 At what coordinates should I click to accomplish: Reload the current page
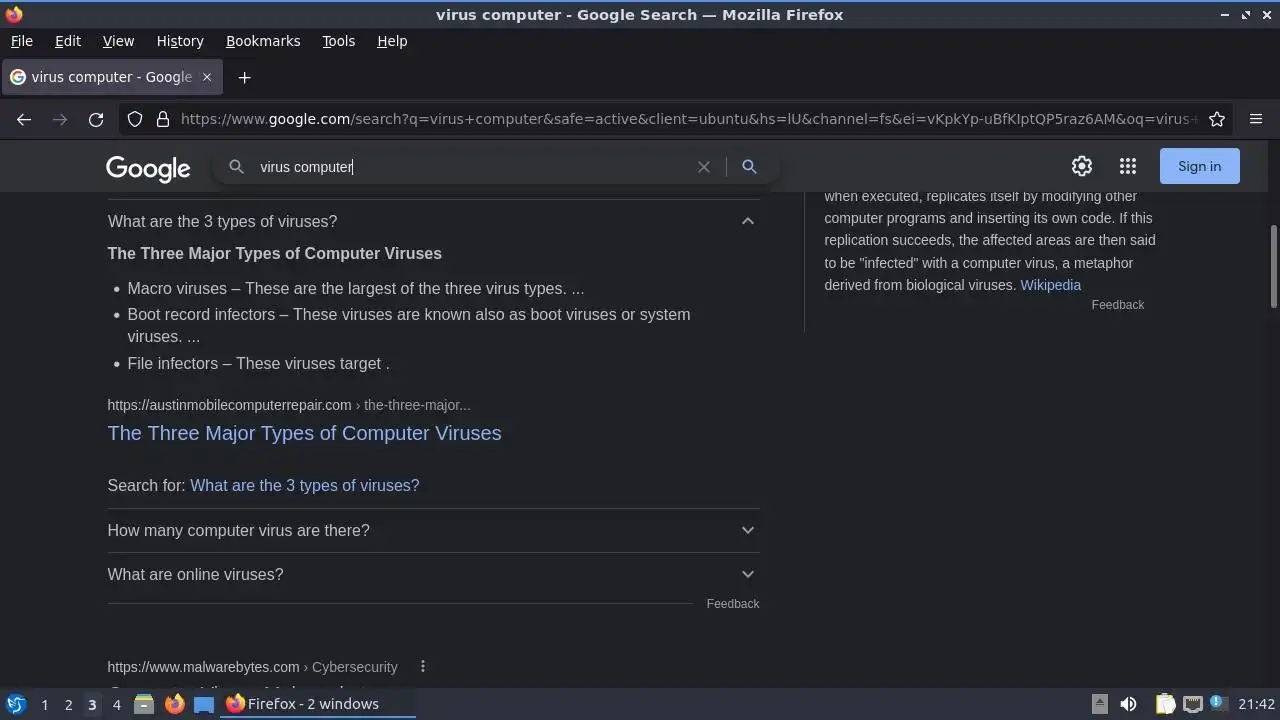(x=96, y=119)
